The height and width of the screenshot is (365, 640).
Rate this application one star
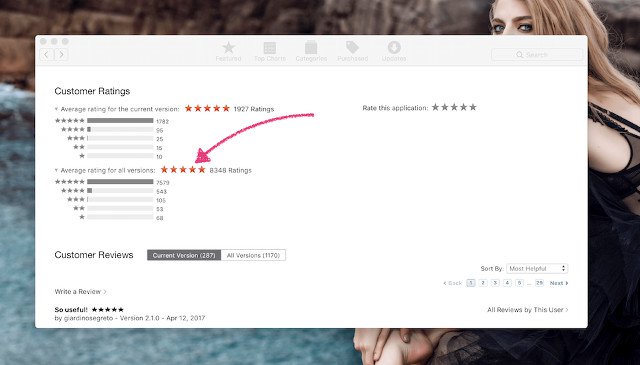436,107
